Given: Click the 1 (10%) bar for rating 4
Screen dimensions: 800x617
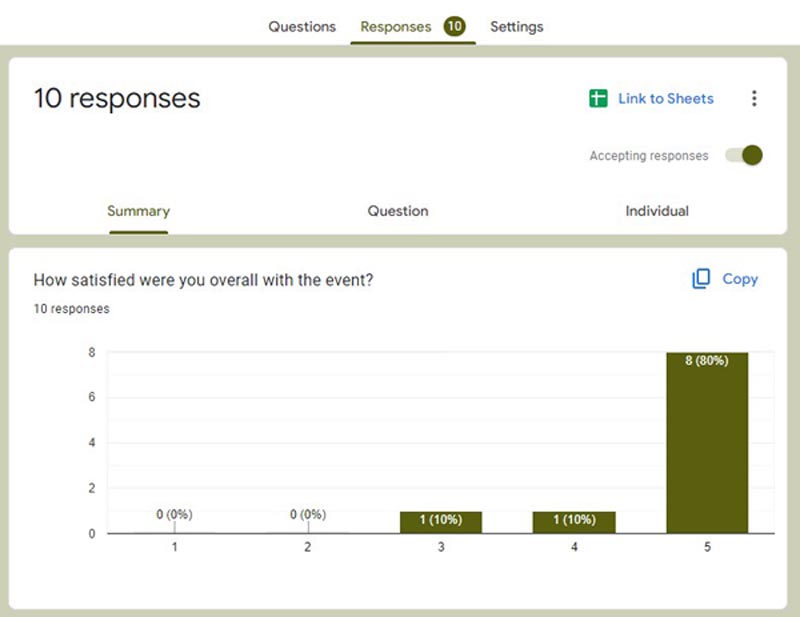Looking at the screenshot, I should pos(574,522).
